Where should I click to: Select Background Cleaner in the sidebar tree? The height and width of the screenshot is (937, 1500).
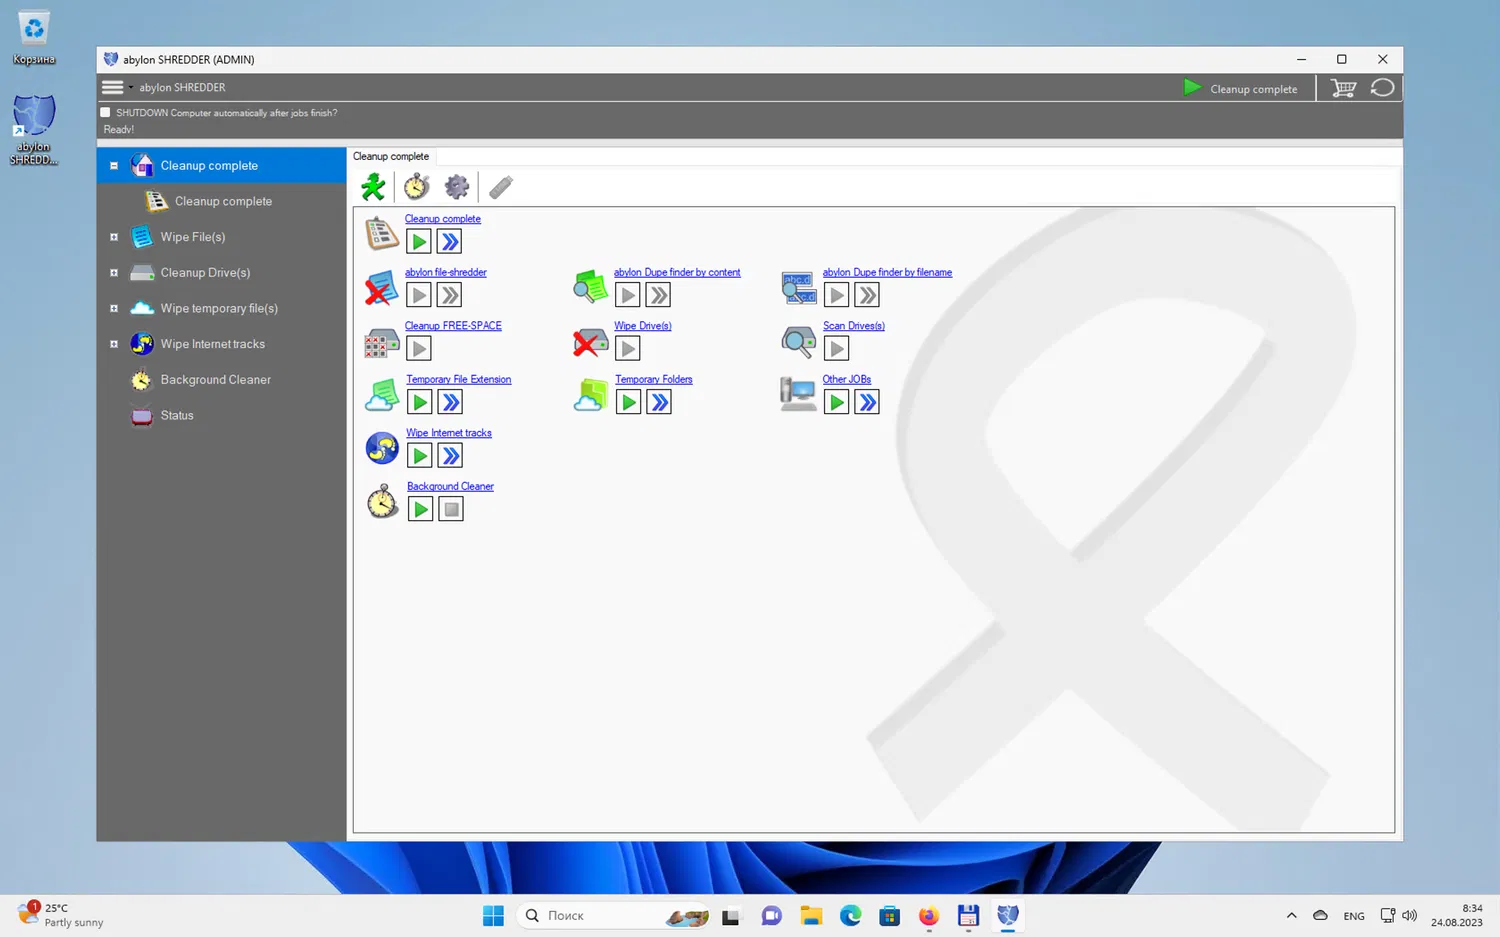(x=215, y=380)
